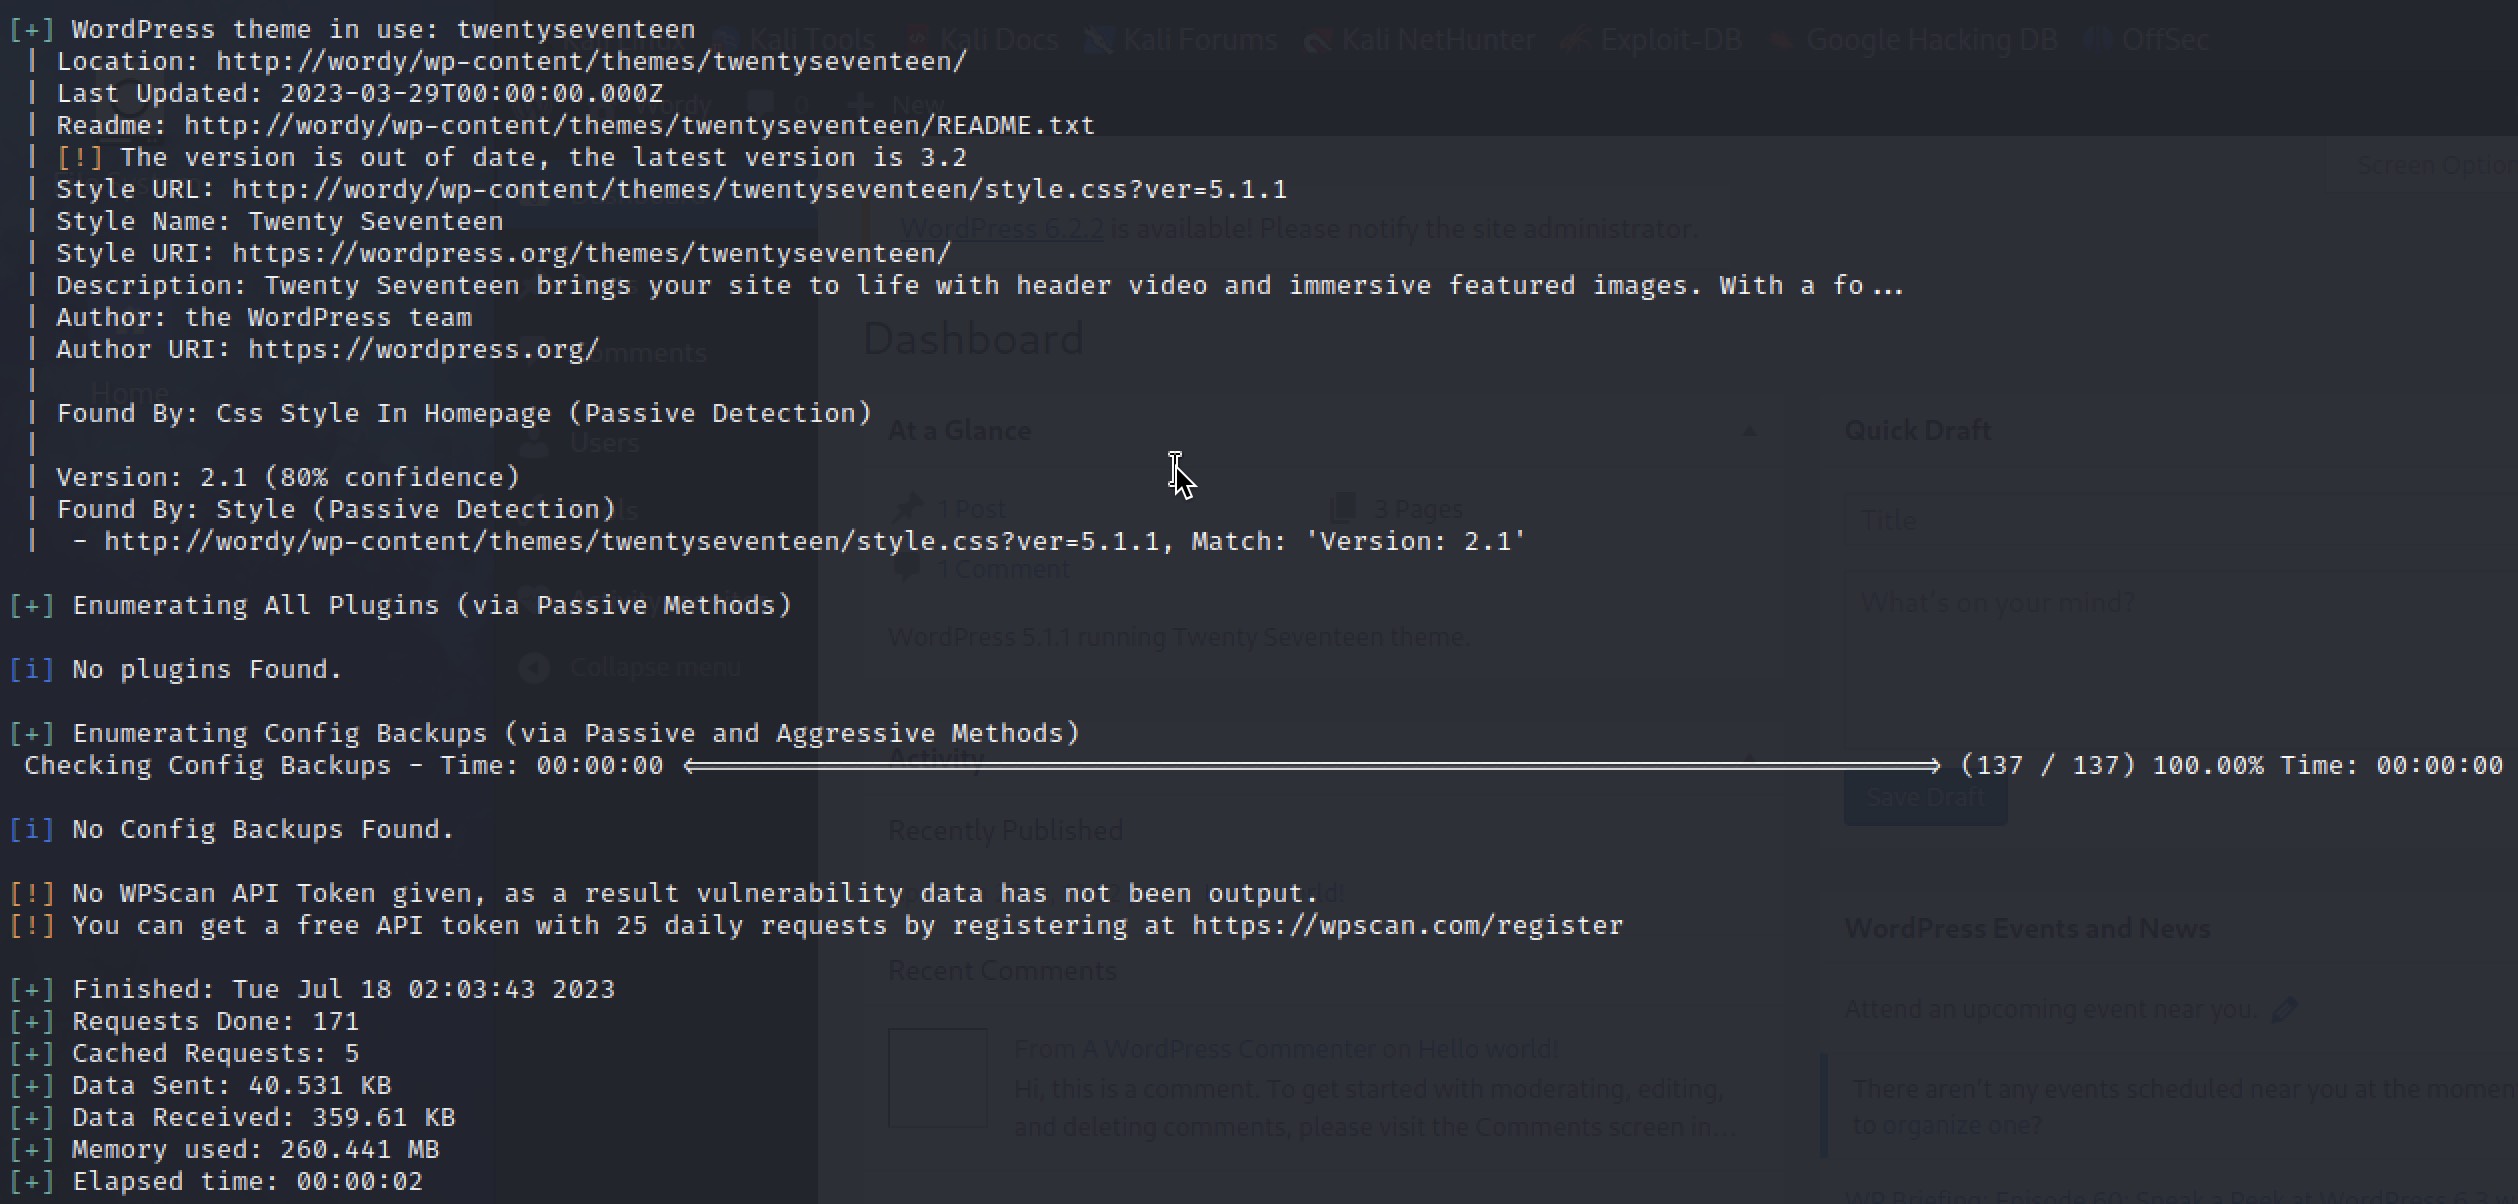The width and height of the screenshot is (2518, 1204).
Task: Click the Dashboard page heading
Action: click(x=973, y=339)
